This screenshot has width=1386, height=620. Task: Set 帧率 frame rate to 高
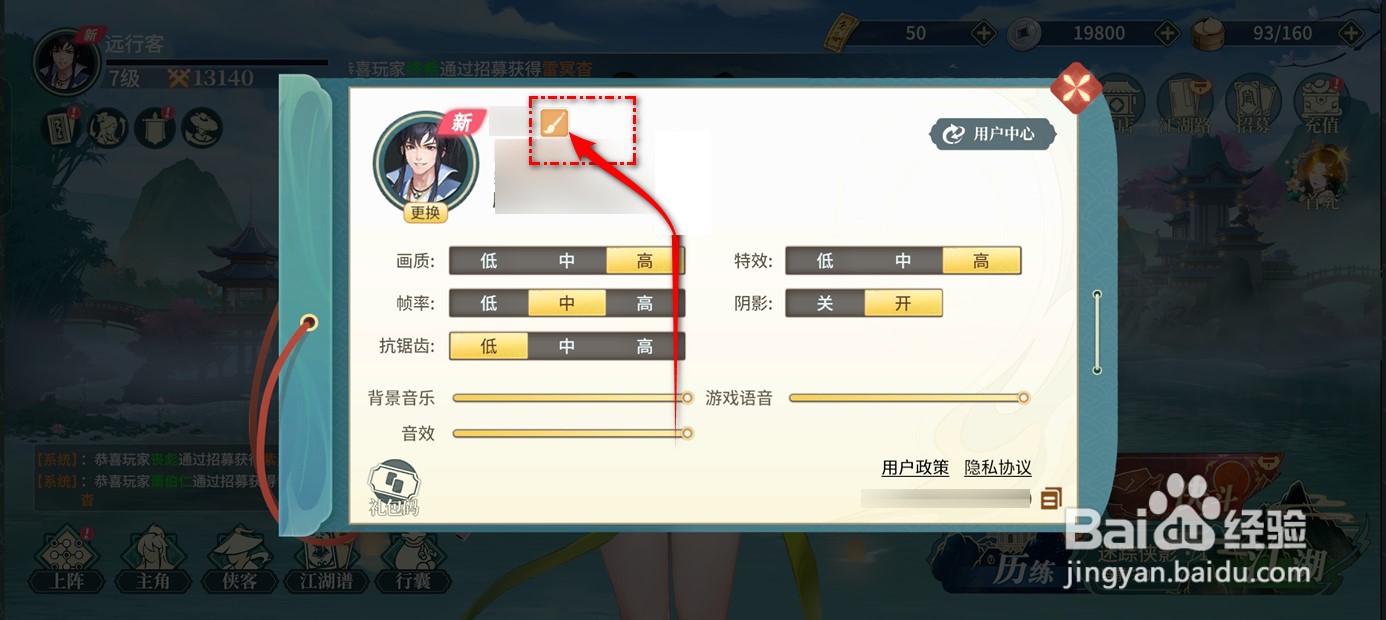(645, 303)
